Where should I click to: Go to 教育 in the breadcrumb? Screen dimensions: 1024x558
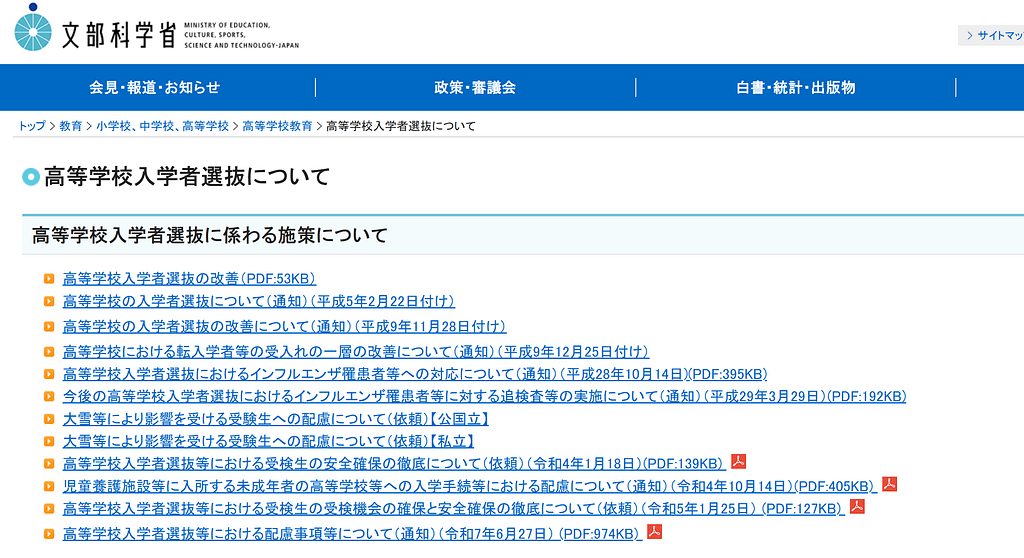(x=71, y=126)
